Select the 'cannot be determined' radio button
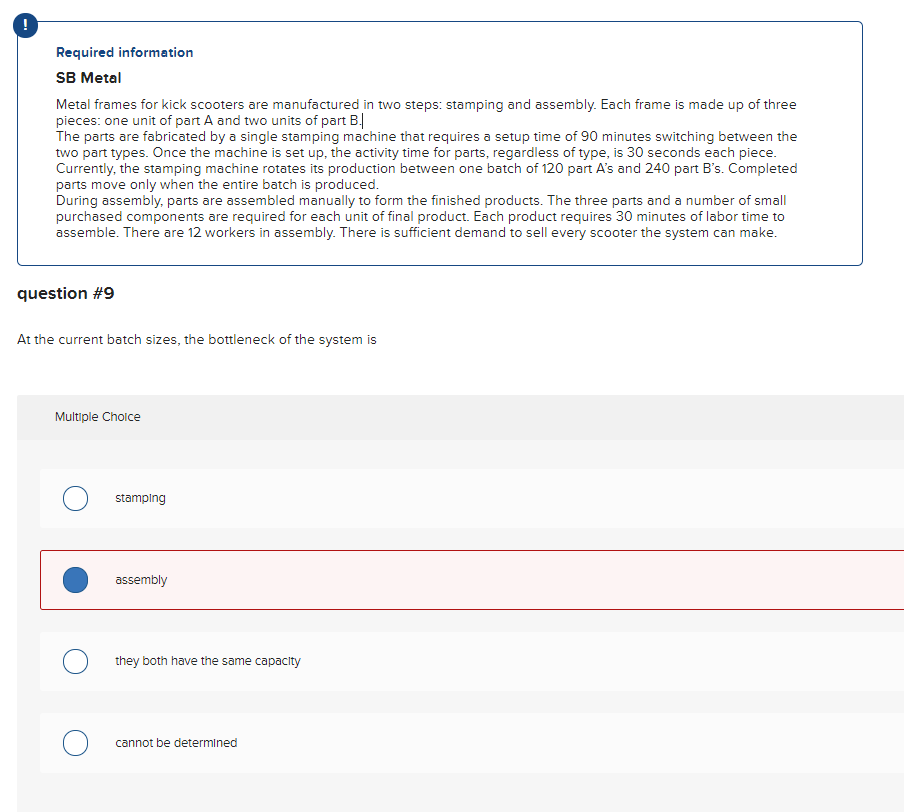Screen dimensions: 904x812 coord(75,743)
